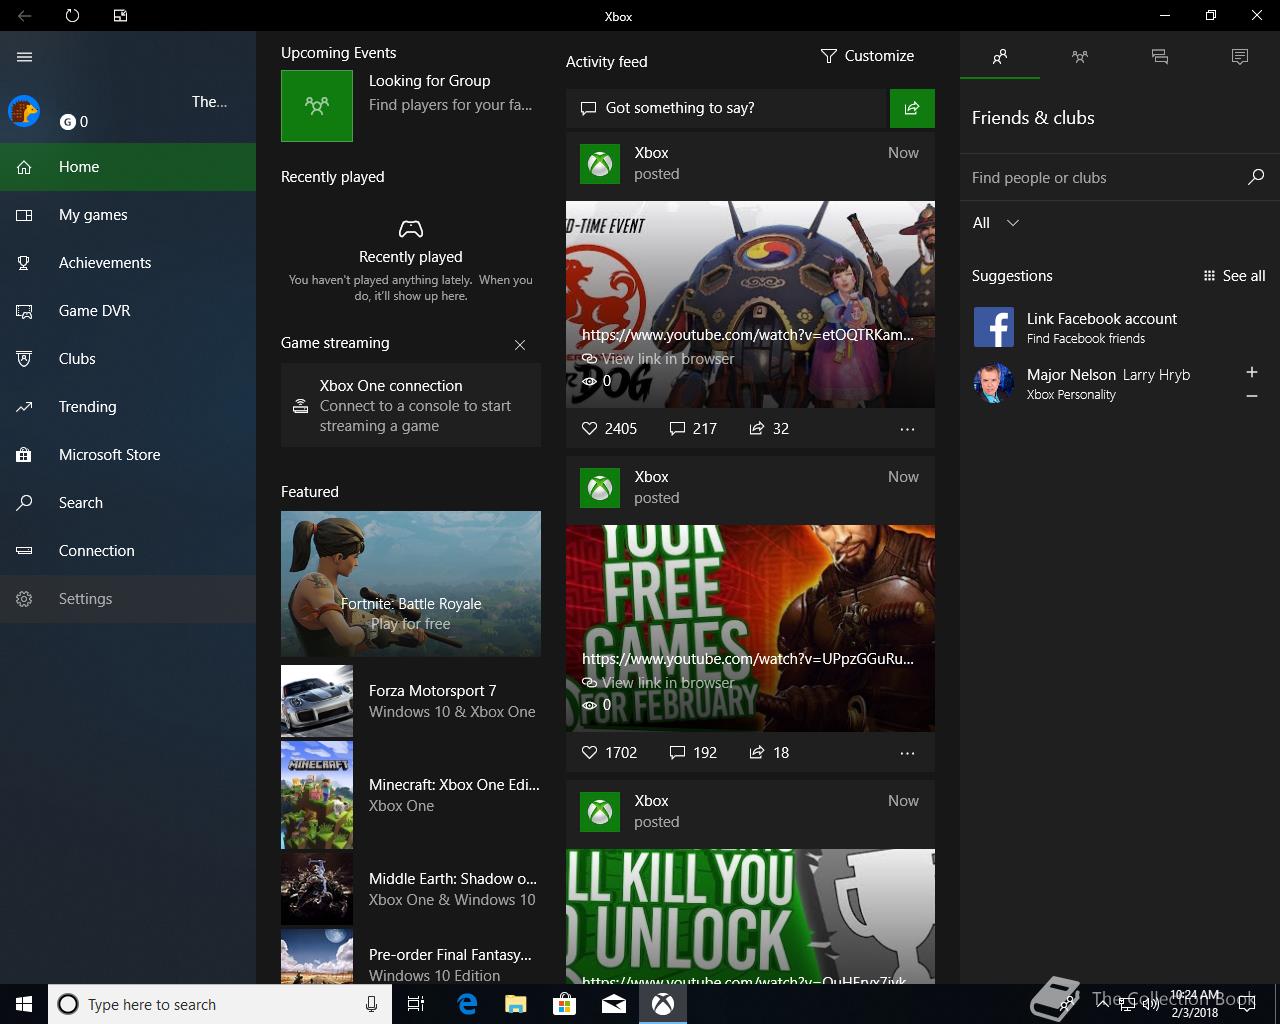This screenshot has width=1280, height=1024.
Task: Open the hamburger navigation menu
Action: [25, 56]
